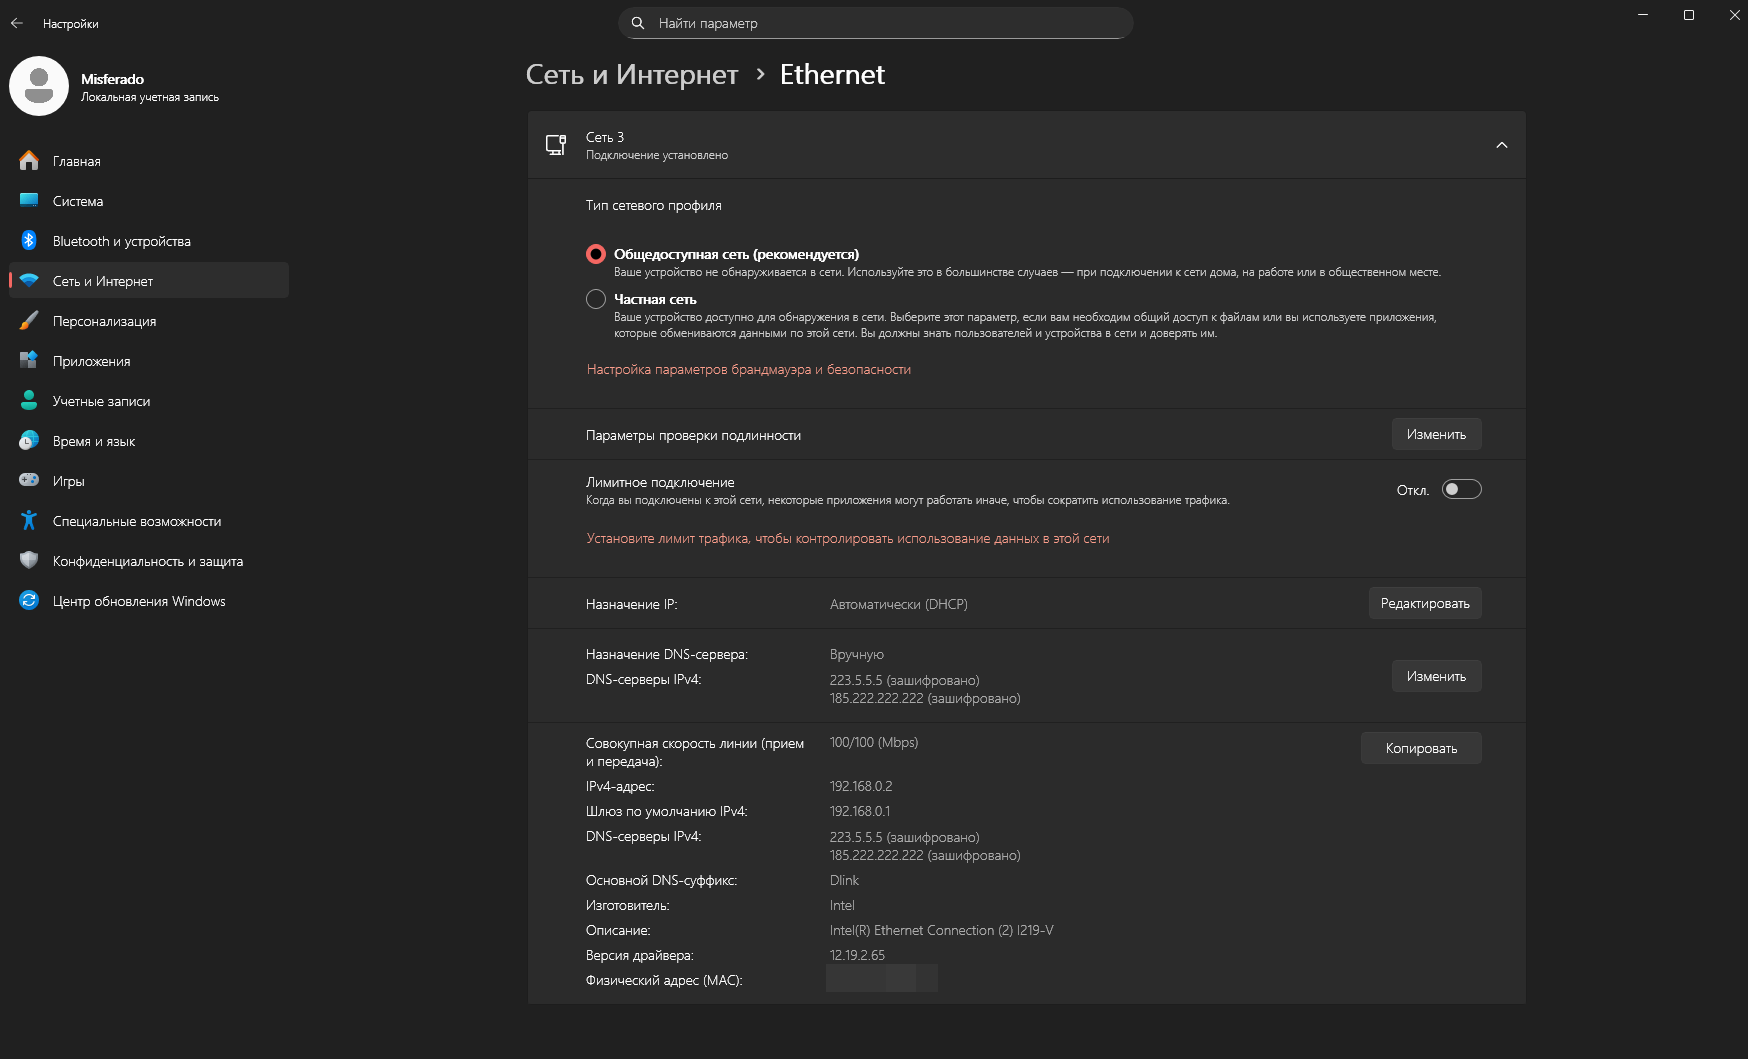This screenshot has width=1748, height=1059.
Task: Open the System section icon
Action: [x=29, y=201]
